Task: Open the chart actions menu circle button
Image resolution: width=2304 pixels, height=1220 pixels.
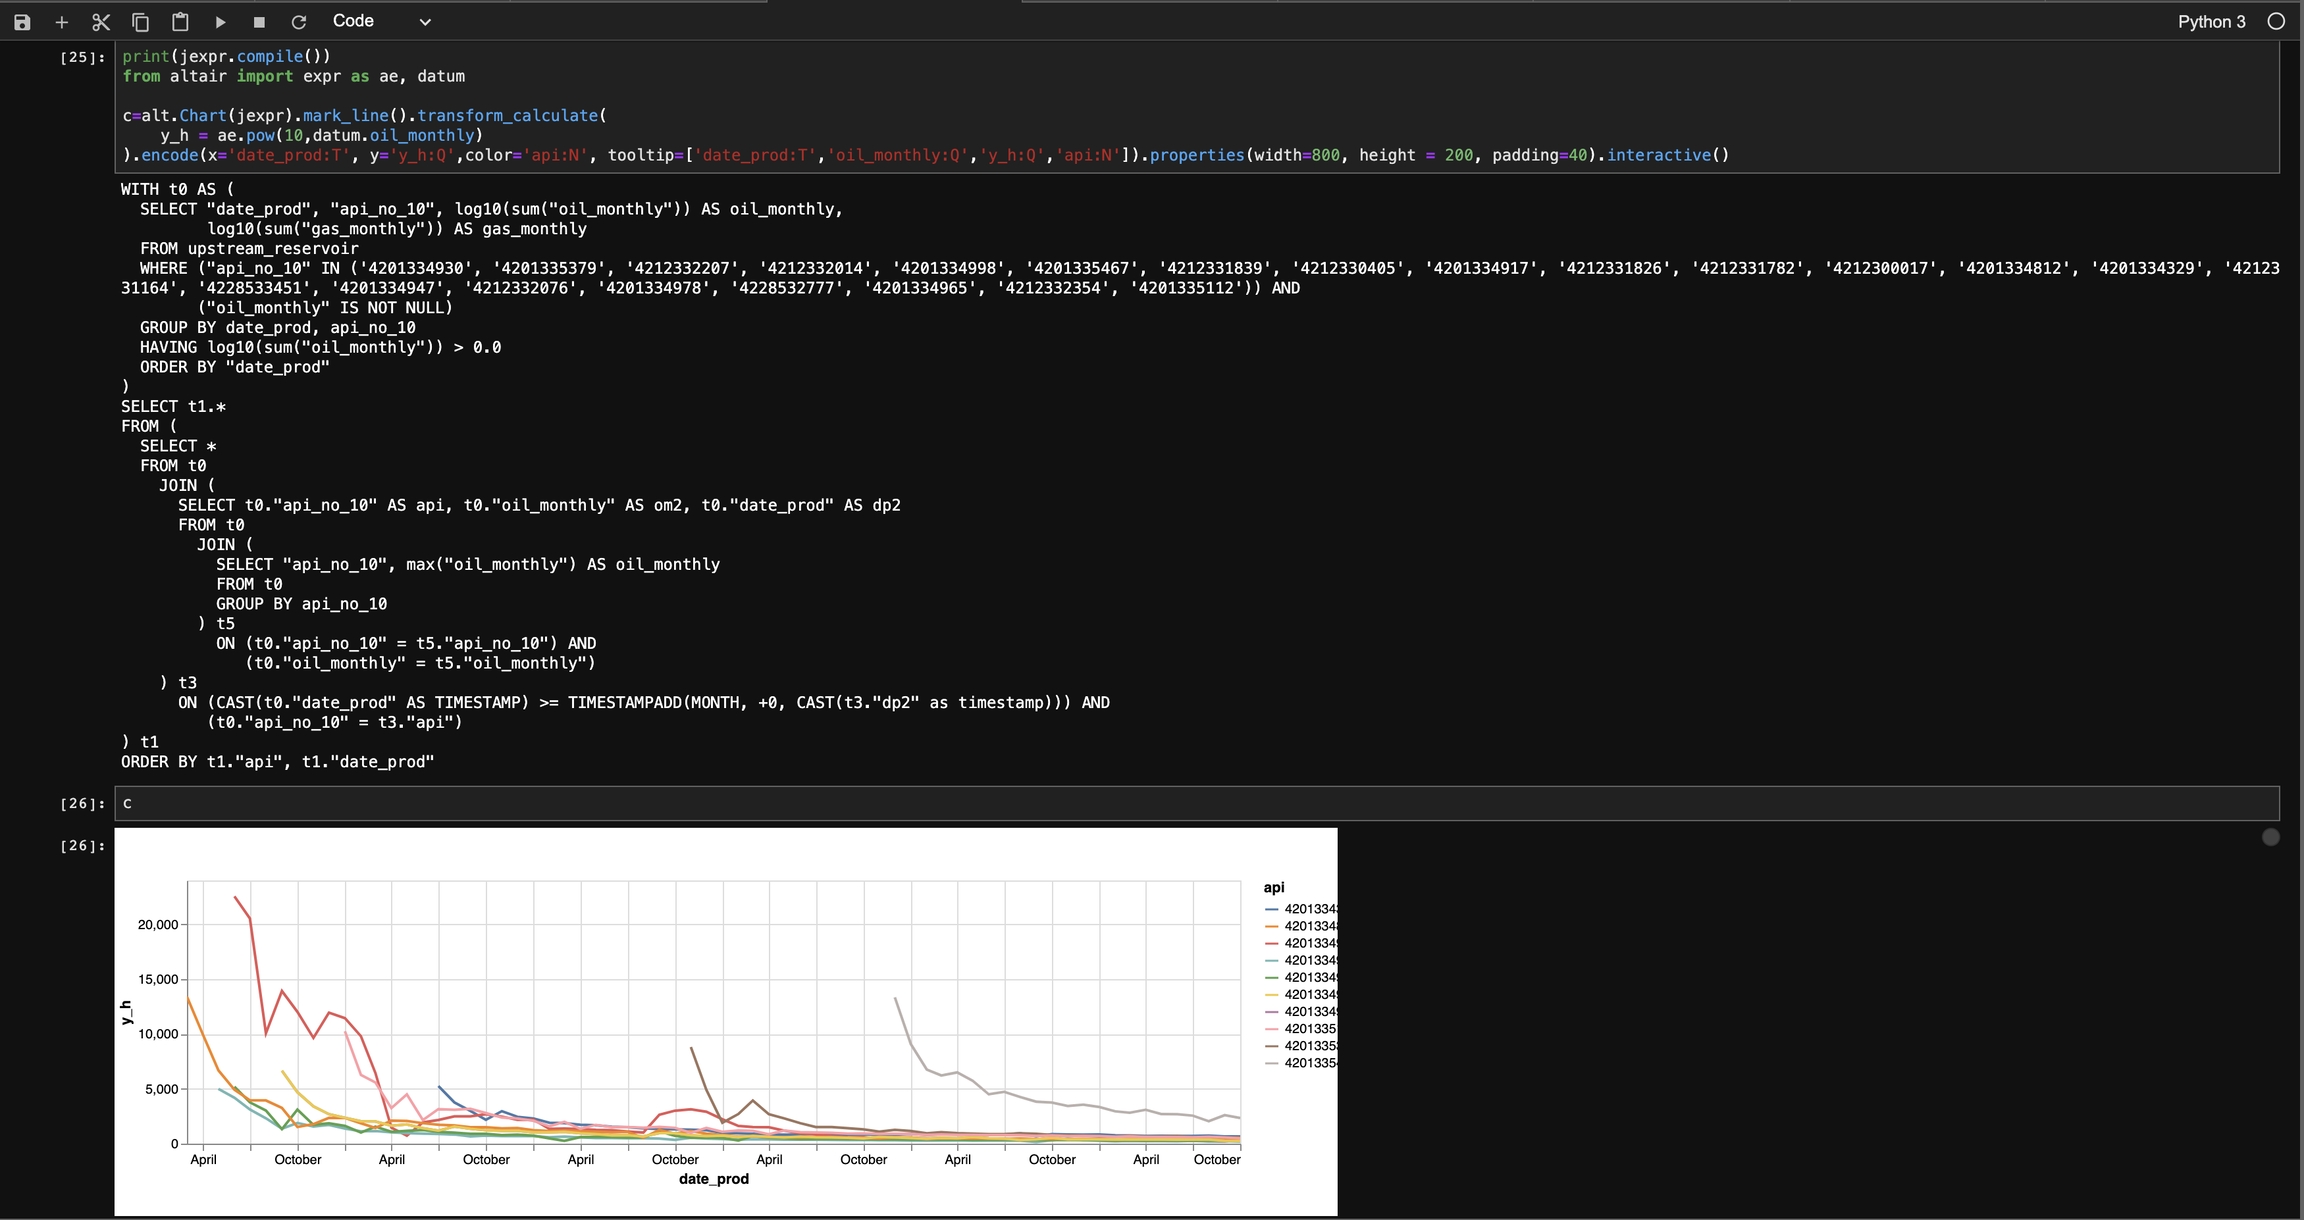Action: (2270, 837)
